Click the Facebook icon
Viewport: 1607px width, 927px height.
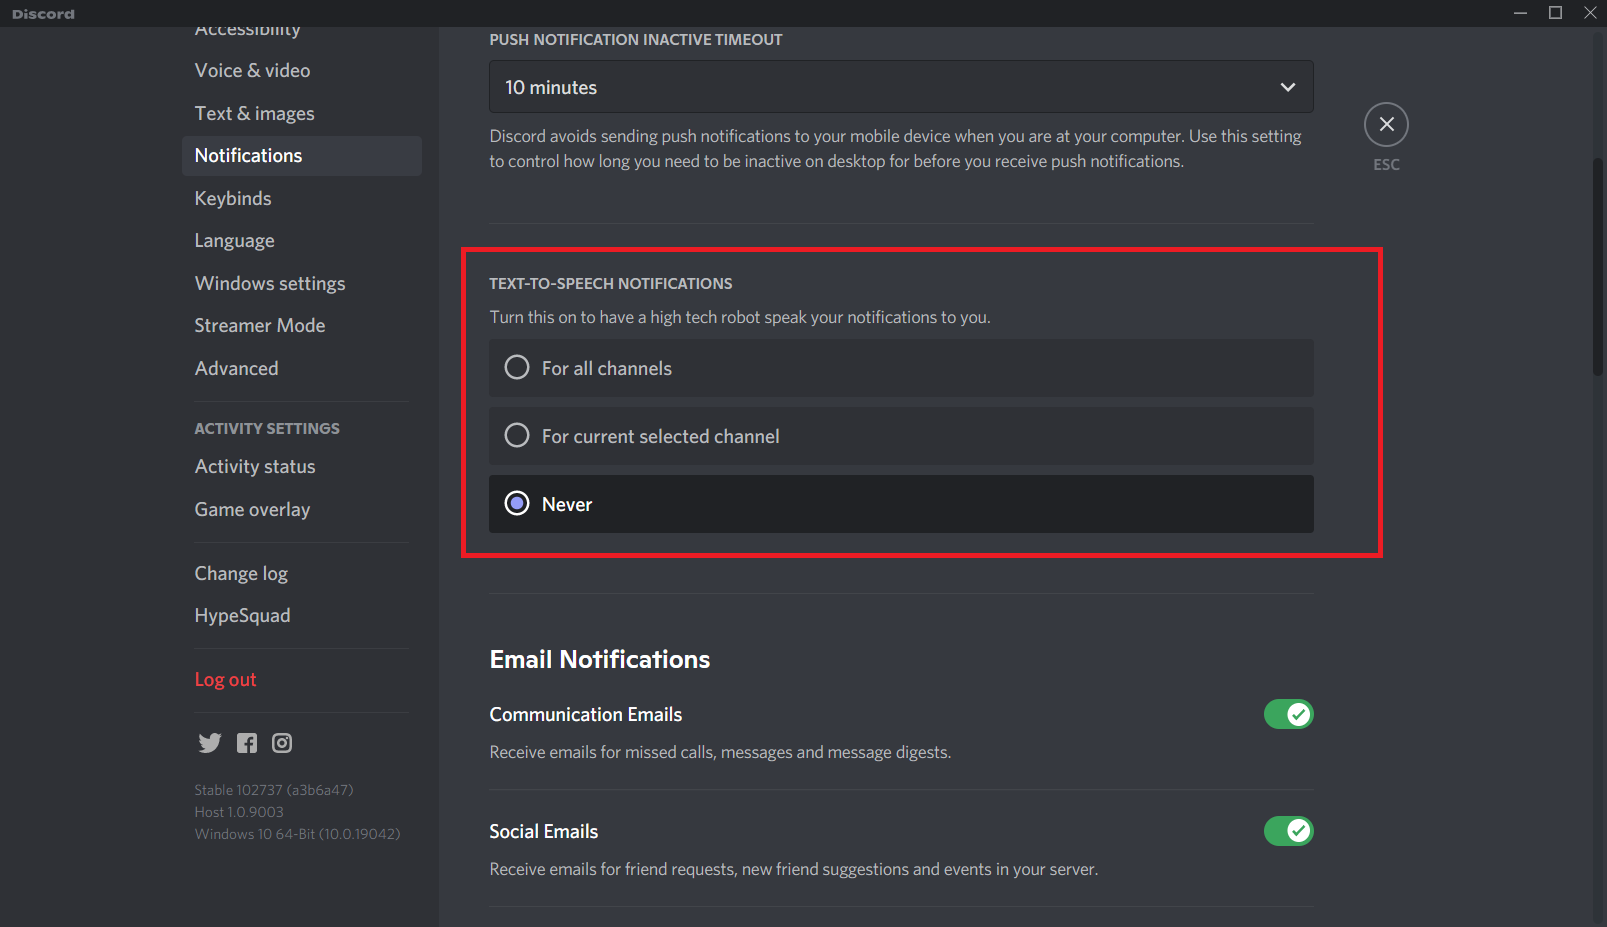[x=246, y=743]
